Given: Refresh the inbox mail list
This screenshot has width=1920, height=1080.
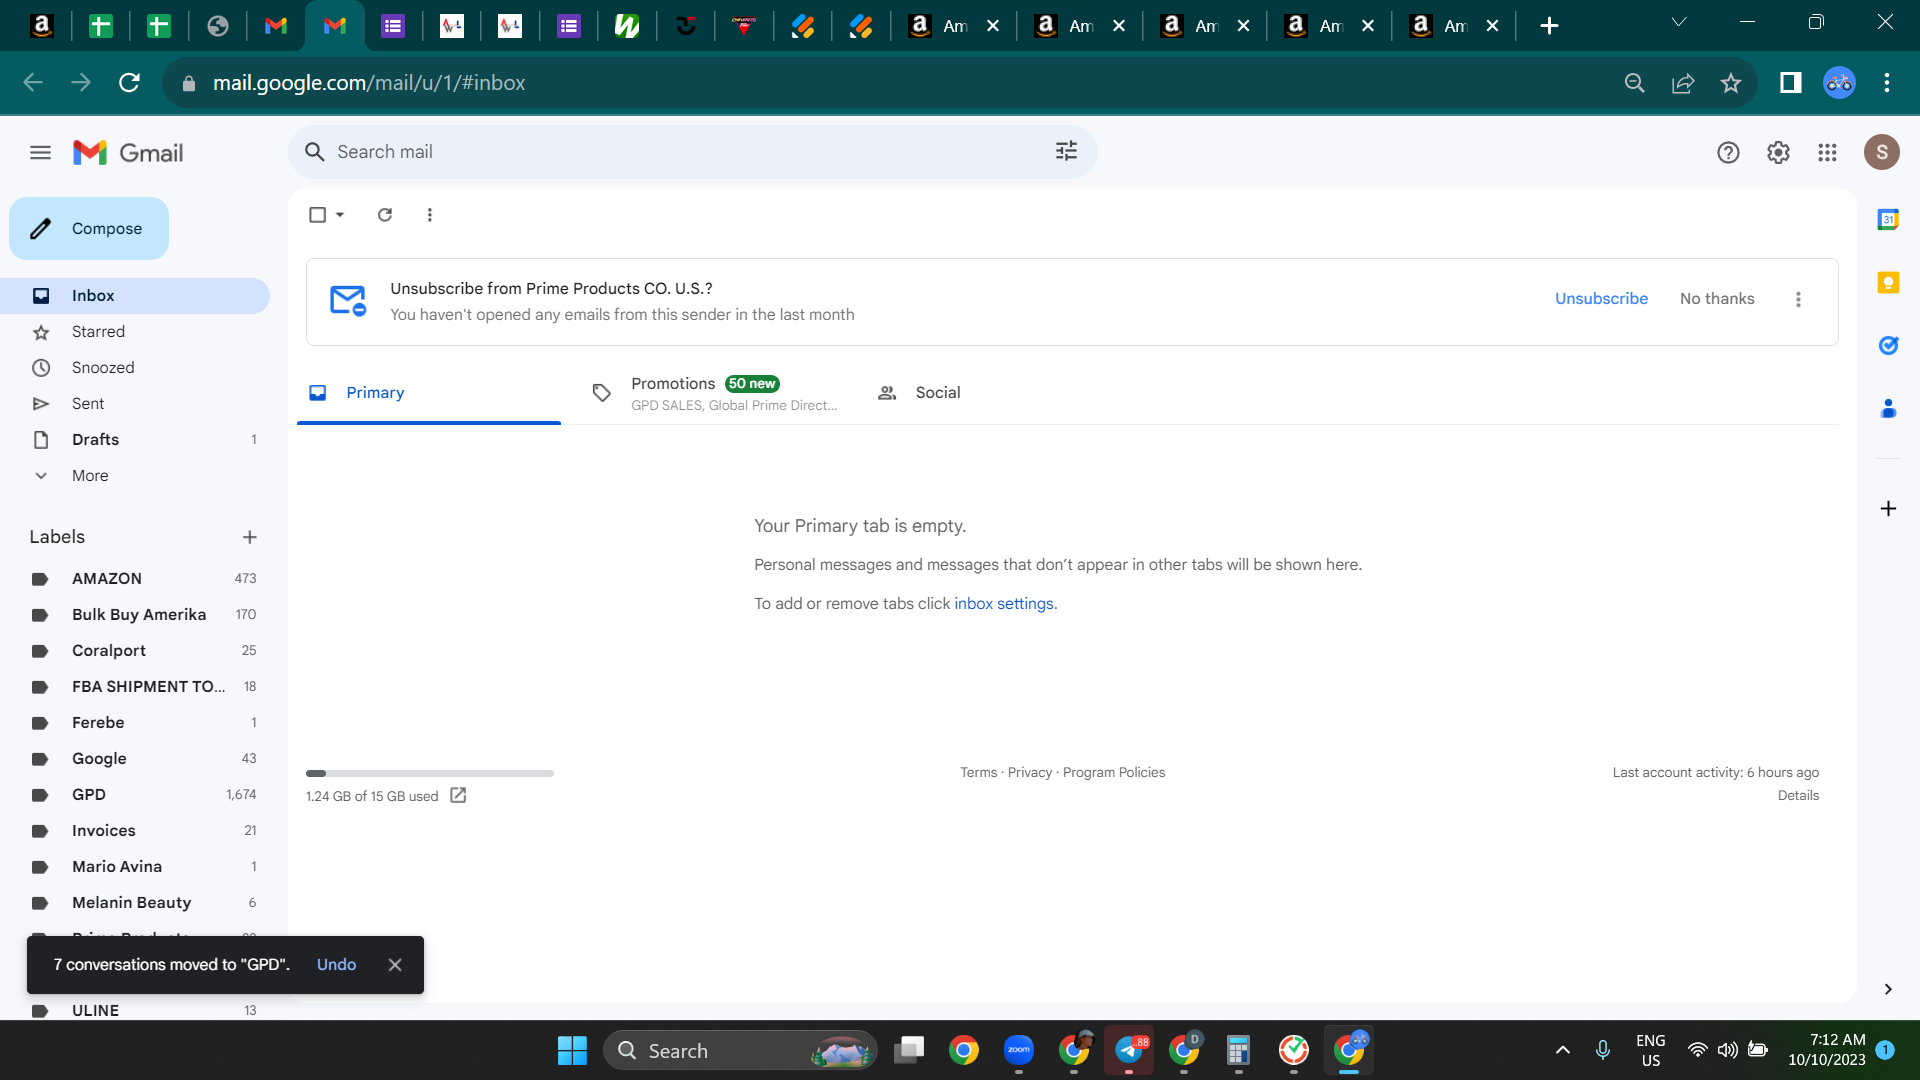Looking at the screenshot, I should click(x=385, y=215).
